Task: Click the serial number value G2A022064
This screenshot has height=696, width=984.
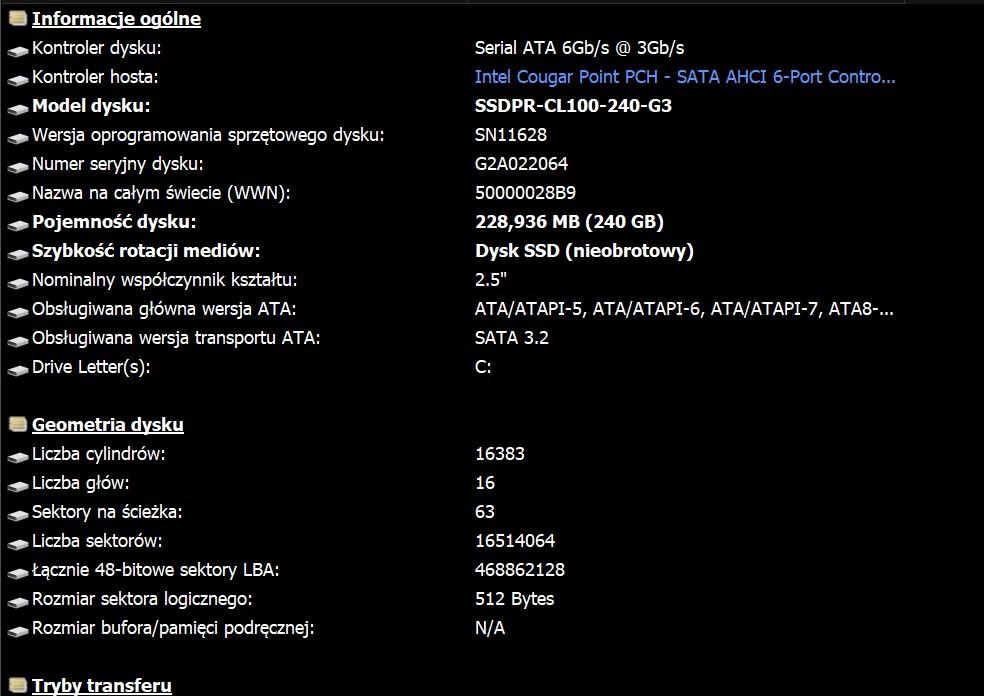Action: click(x=521, y=164)
